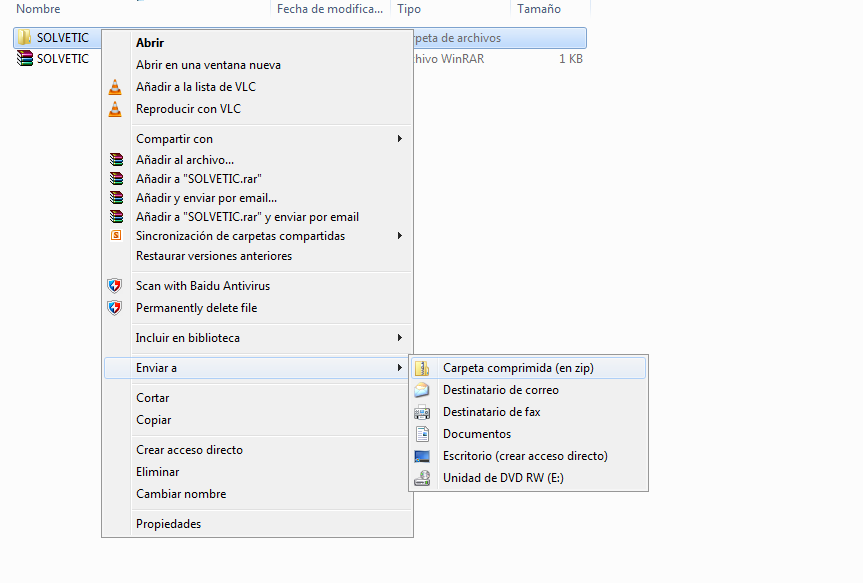Select Carpeta comprimida (en zip)
The image size is (863, 583).
[x=528, y=368]
